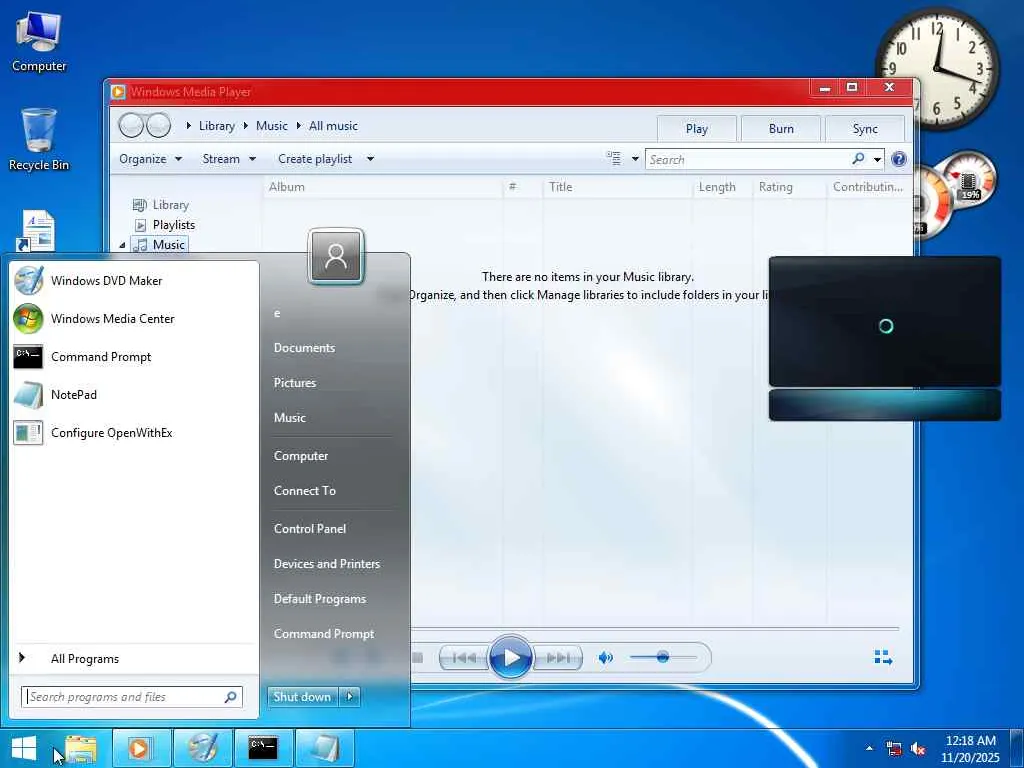This screenshot has width=1024, height=768.
Task: Switch to Windows Media Player taskbar button
Action: [142, 748]
